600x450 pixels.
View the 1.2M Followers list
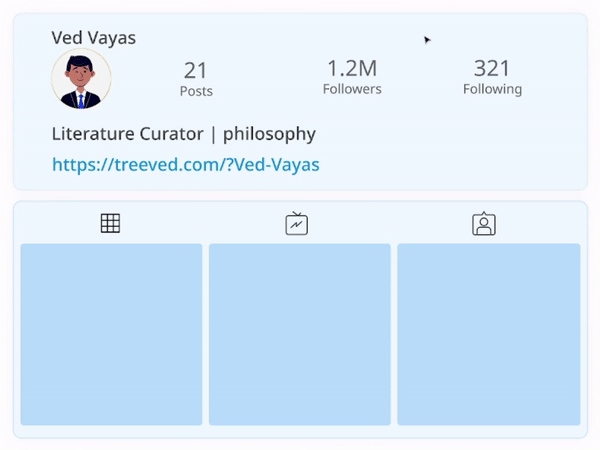[x=352, y=77]
